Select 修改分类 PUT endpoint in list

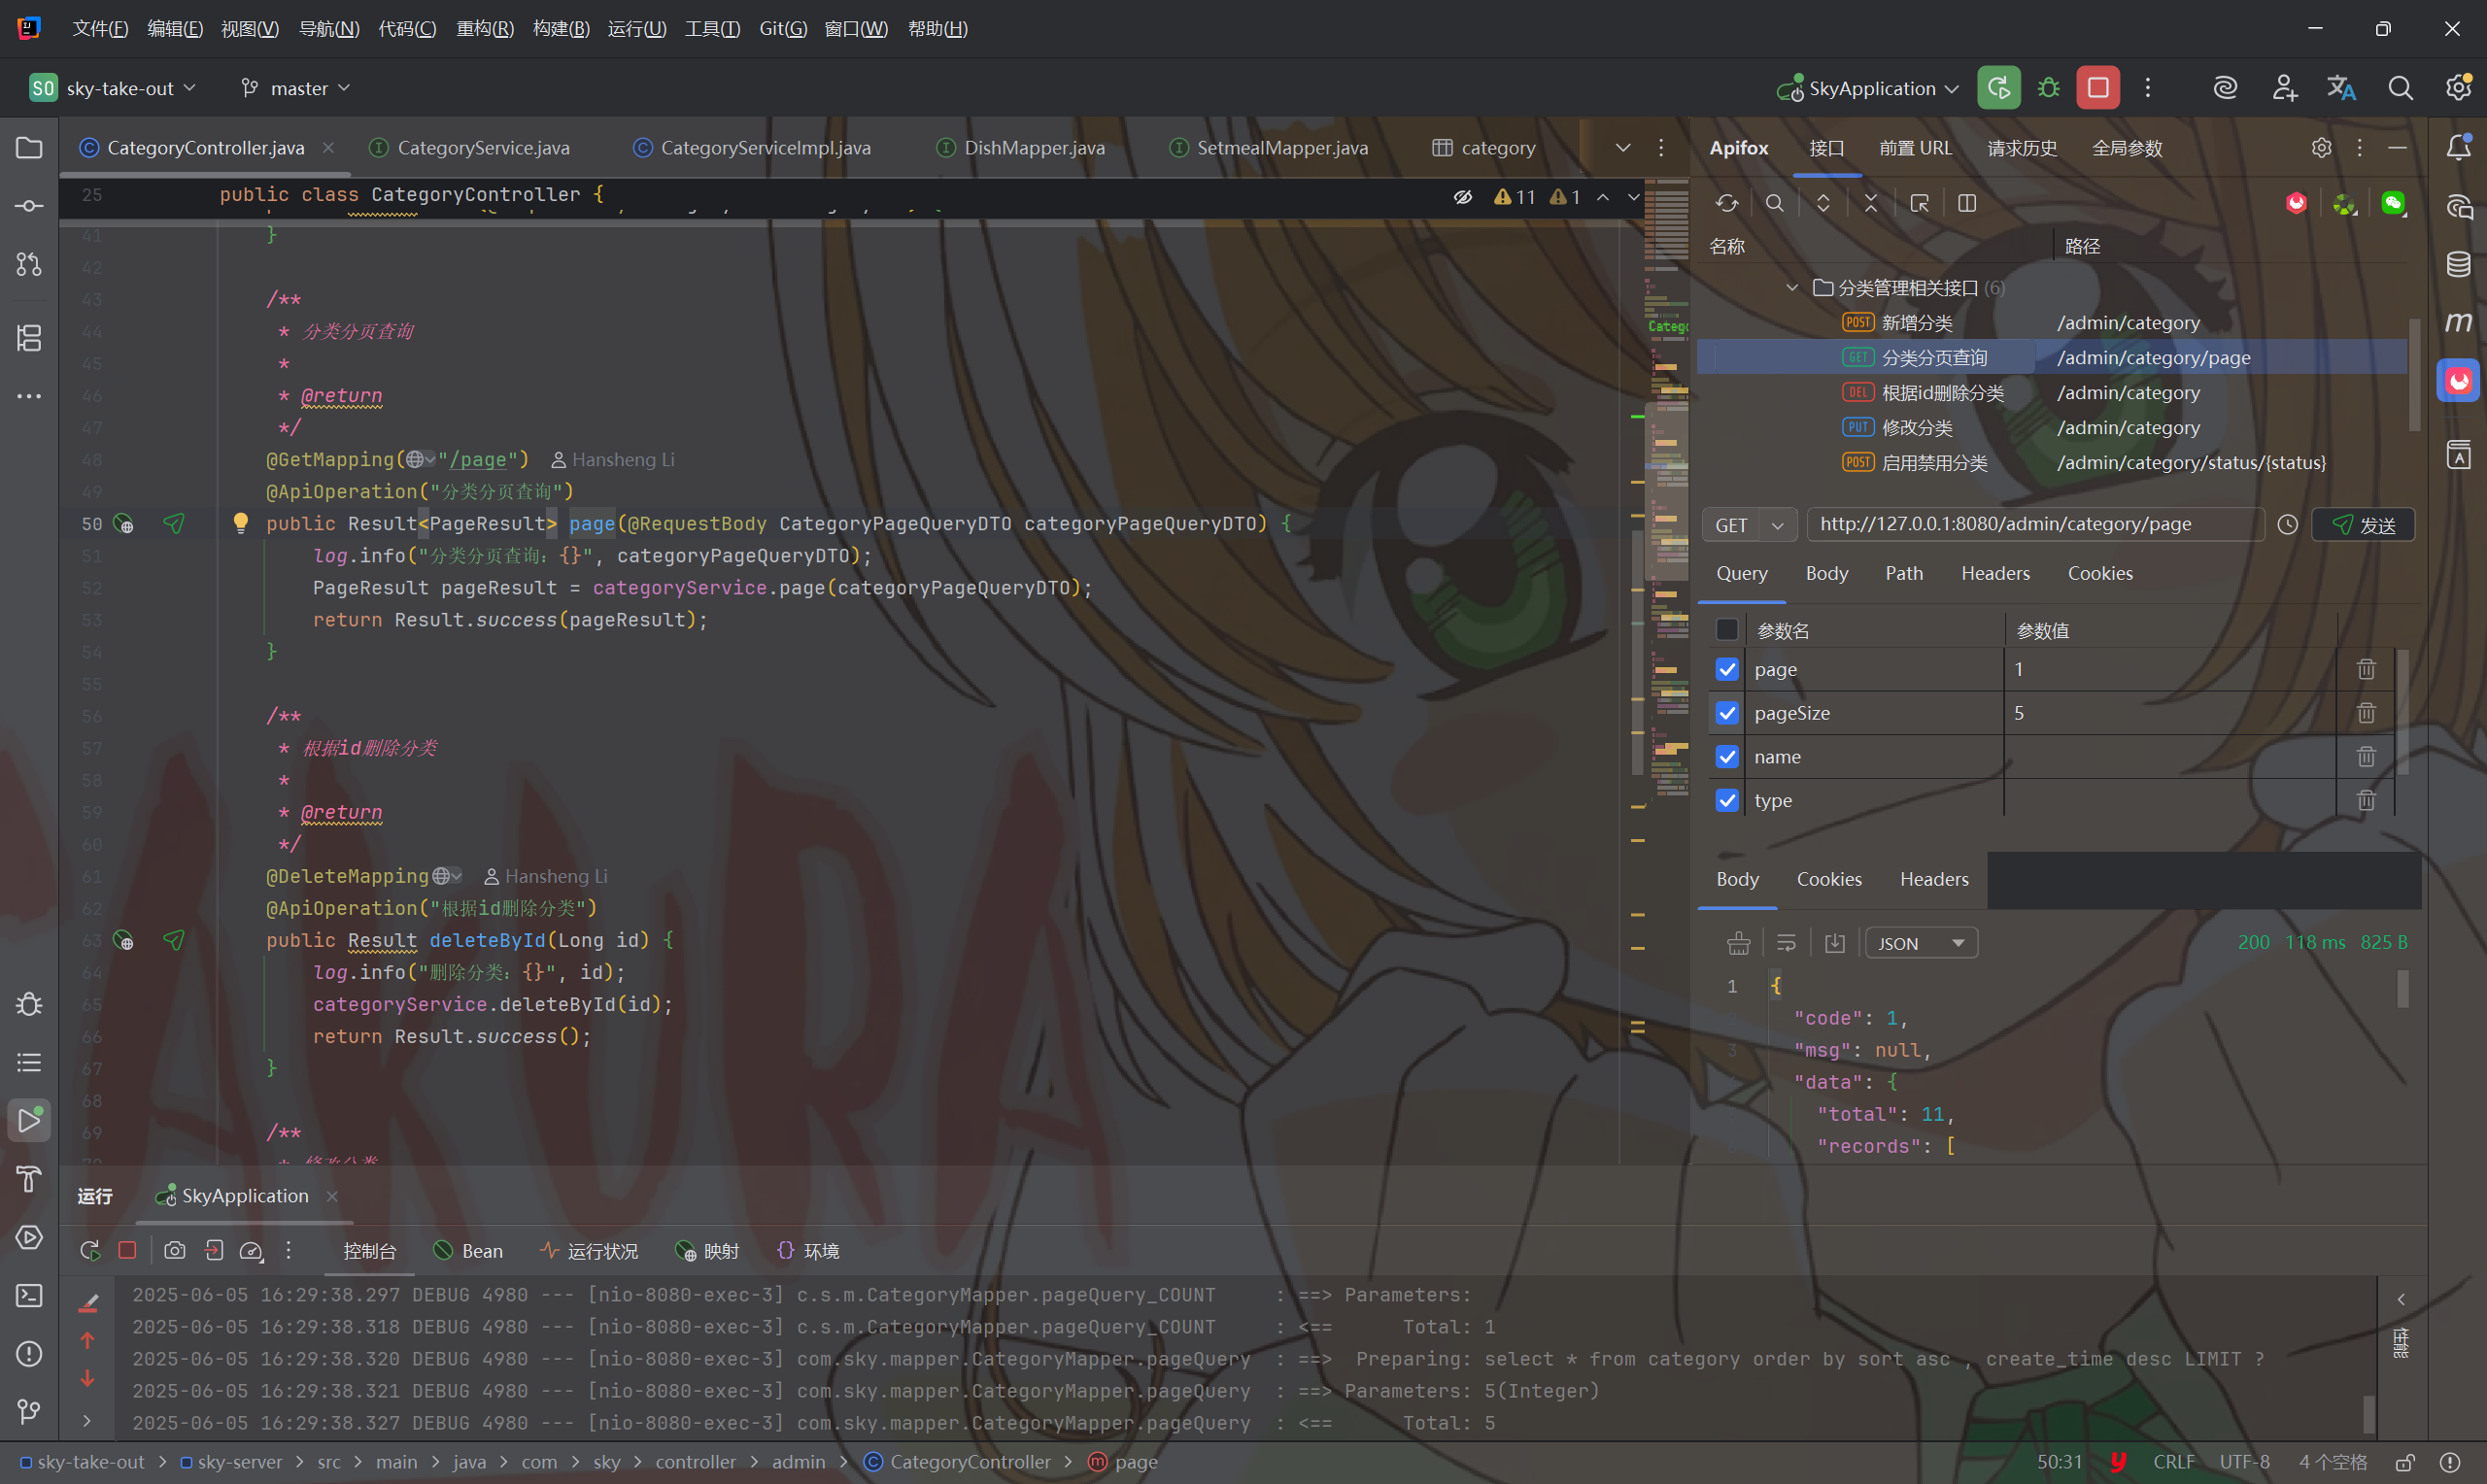[x=1917, y=428]
